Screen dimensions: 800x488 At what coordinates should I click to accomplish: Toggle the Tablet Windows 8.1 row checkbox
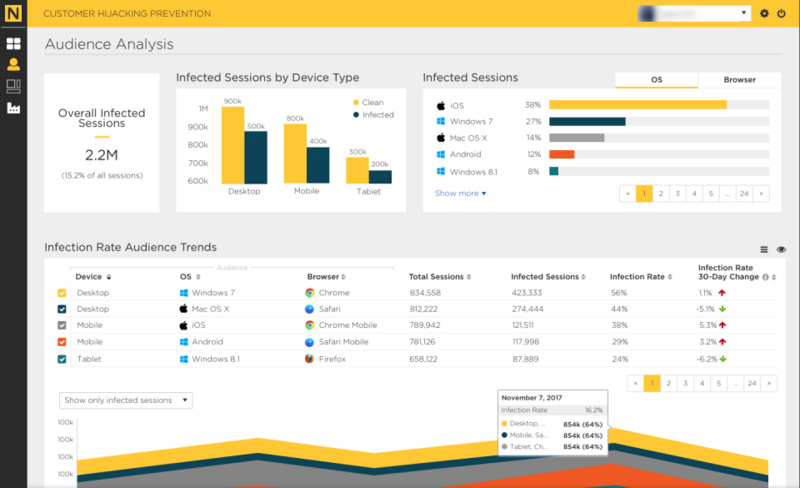tap(62, 359)
